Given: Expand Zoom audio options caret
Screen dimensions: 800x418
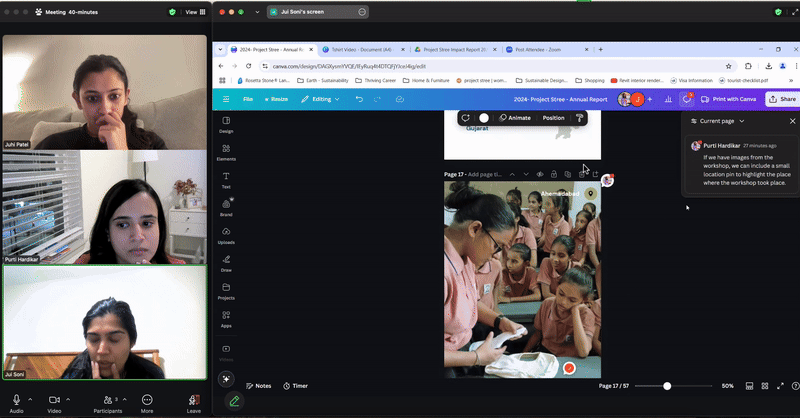Looking at the screenshot, I should (30, 399).
